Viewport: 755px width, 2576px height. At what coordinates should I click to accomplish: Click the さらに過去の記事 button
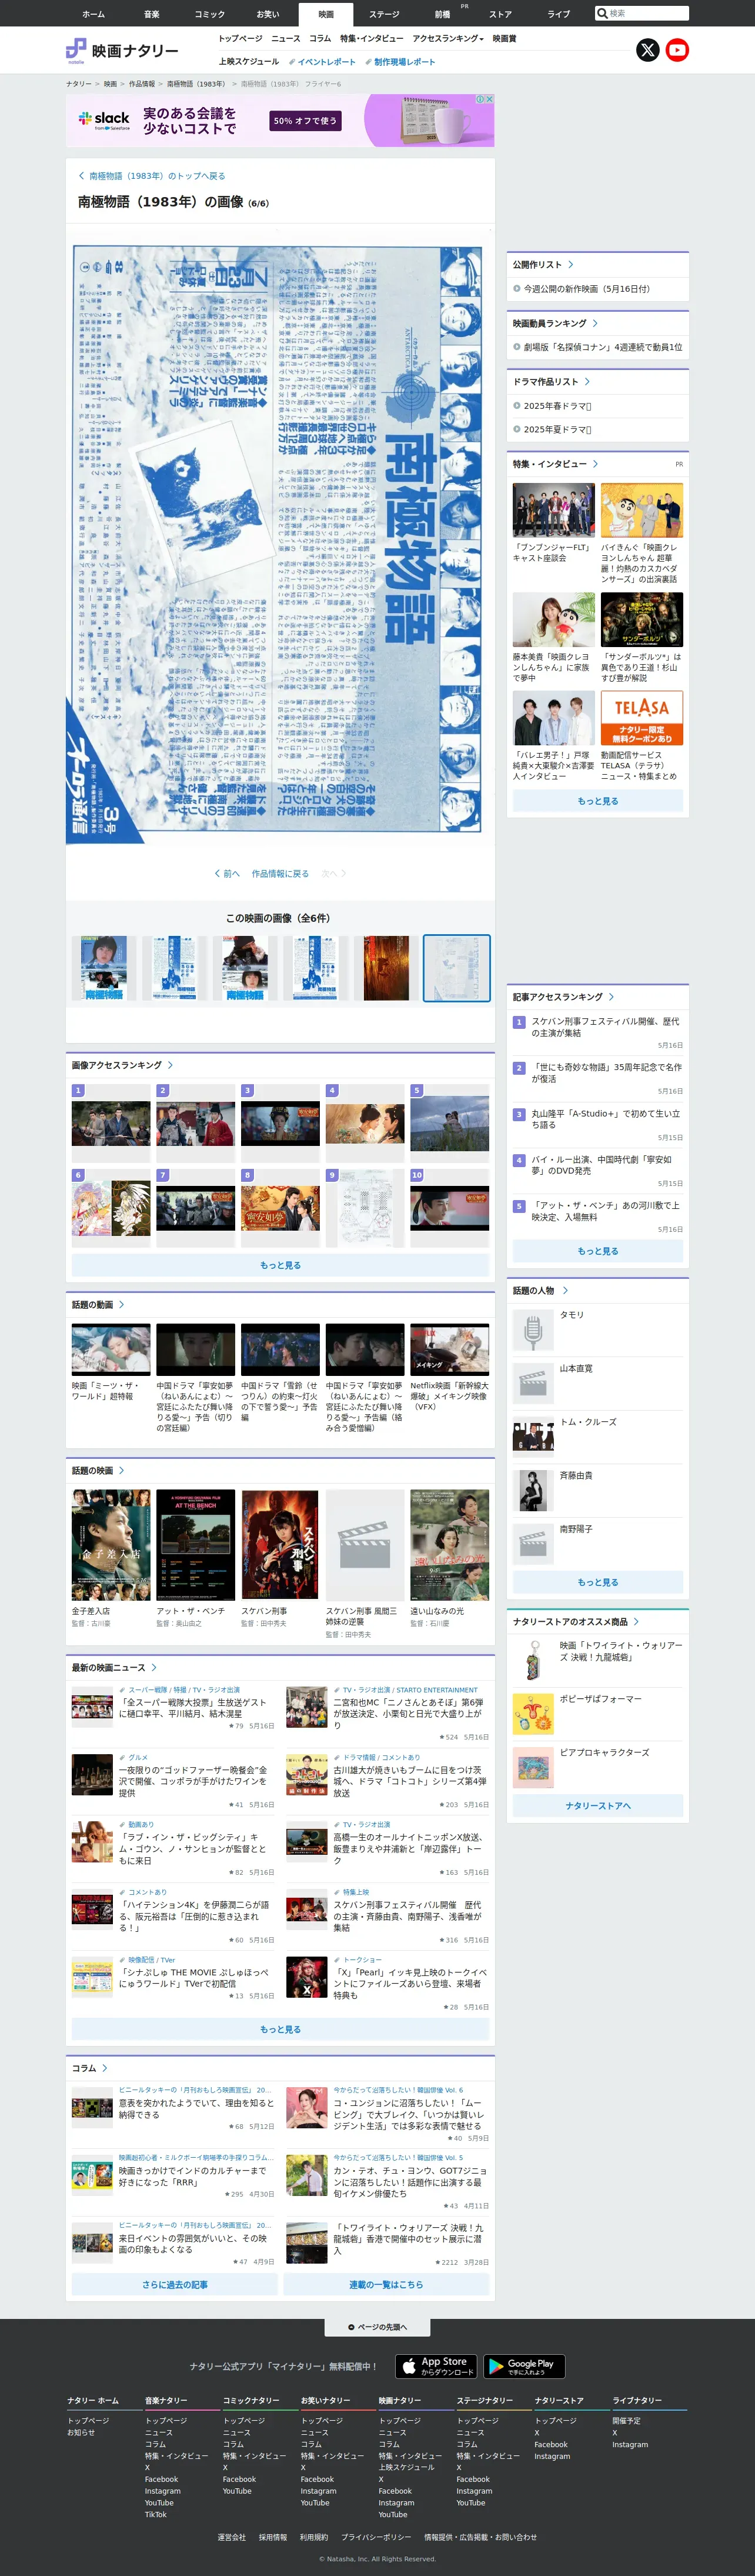(175, 2284)
